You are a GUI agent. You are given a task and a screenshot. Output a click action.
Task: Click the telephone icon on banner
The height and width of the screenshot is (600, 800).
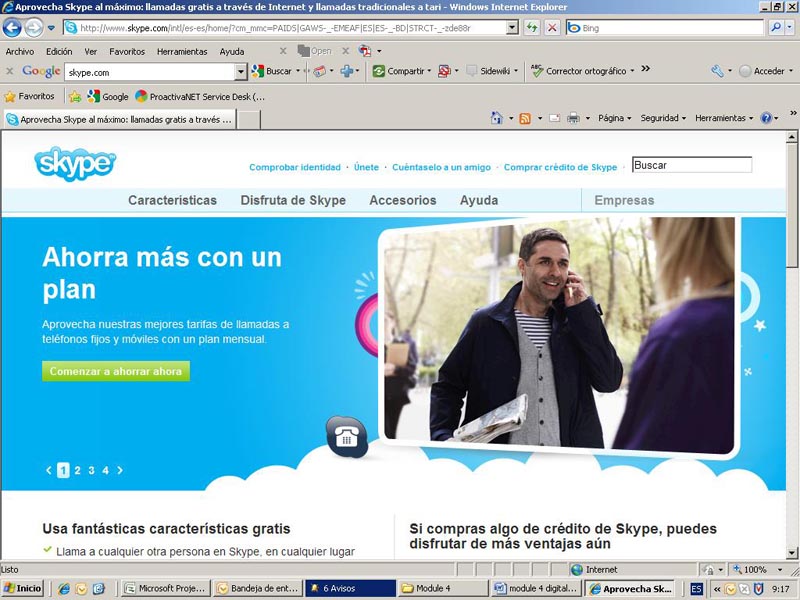point(347,437)
